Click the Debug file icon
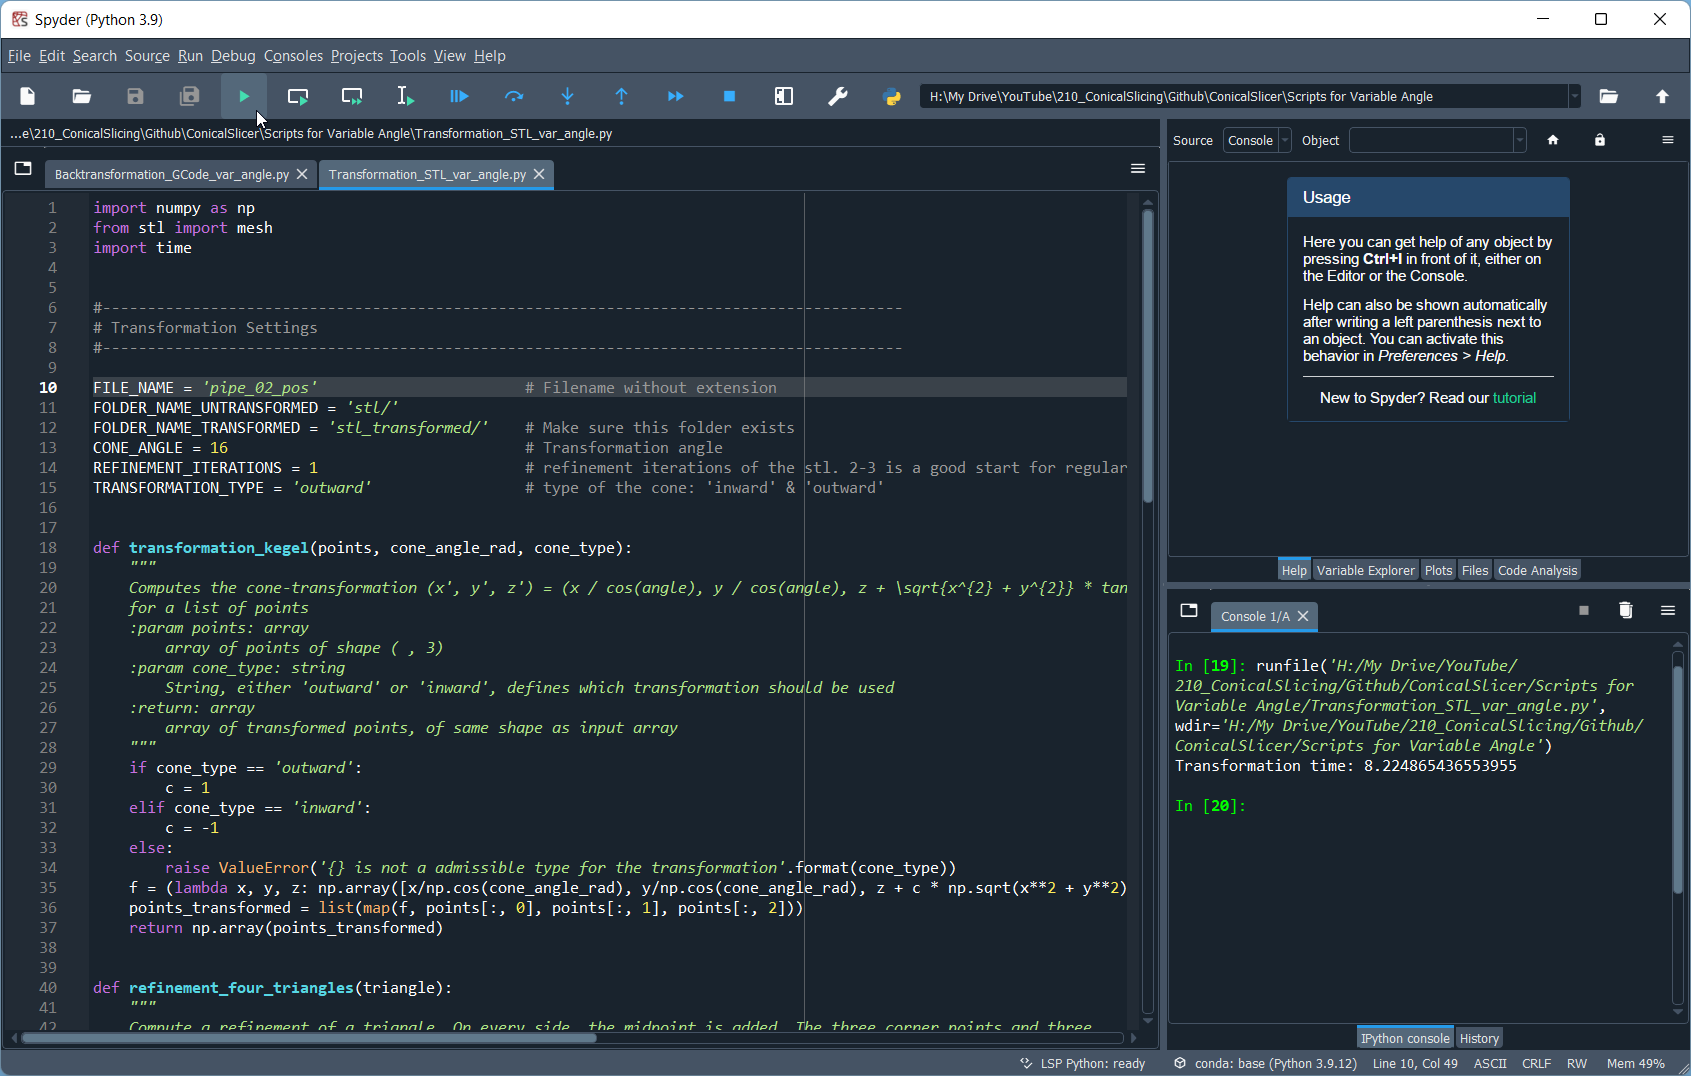The image size is (1691, 1076). 459,97
